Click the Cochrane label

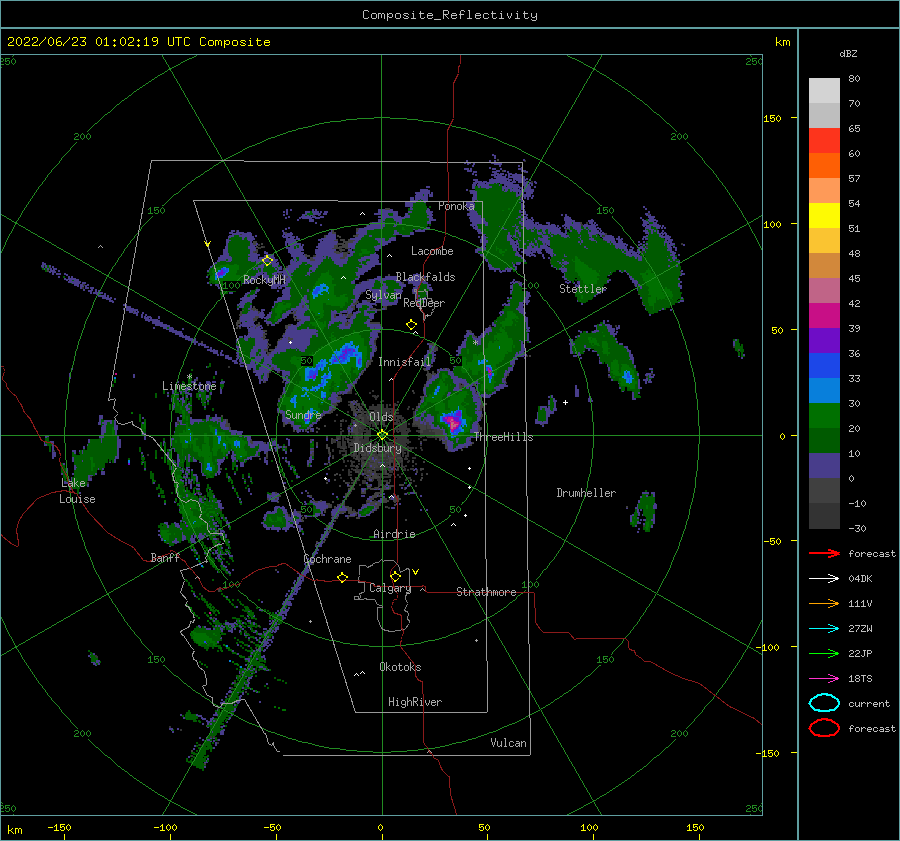(x=327, y=559)
